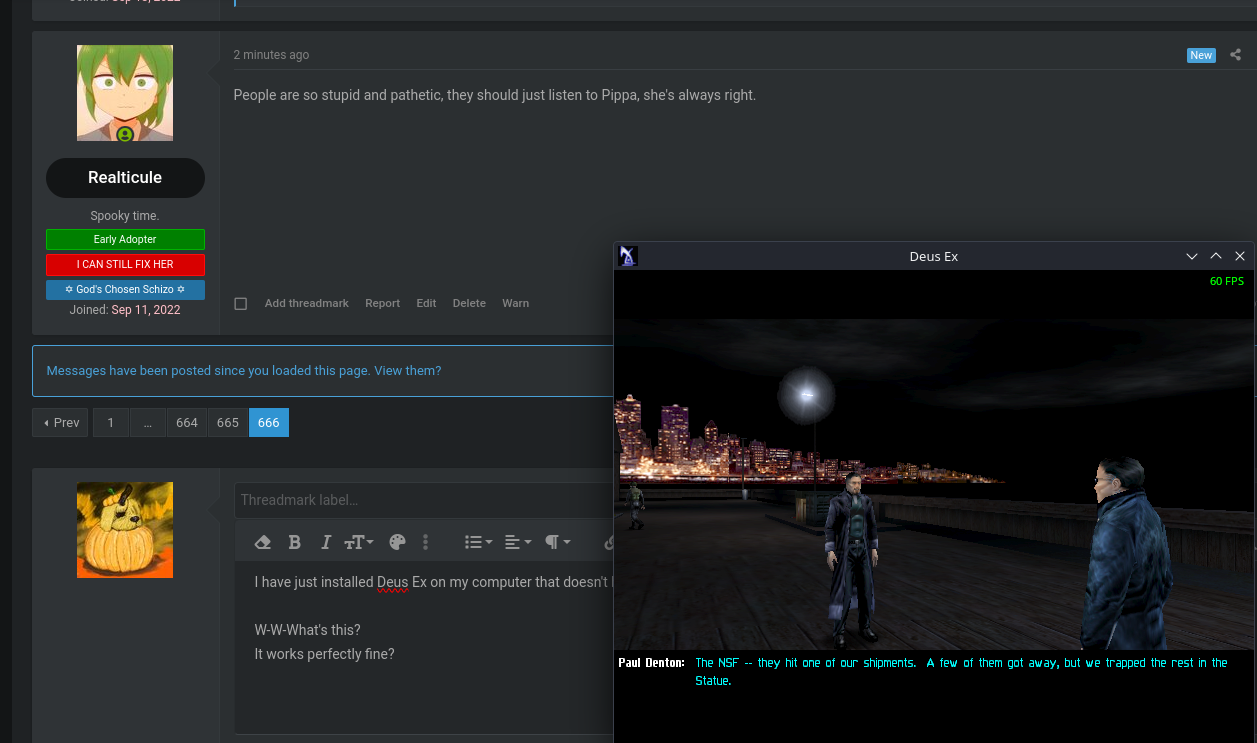Click the Deus Ex window title icon
The width and height of the screenshot is (1257, 743).
628,256
